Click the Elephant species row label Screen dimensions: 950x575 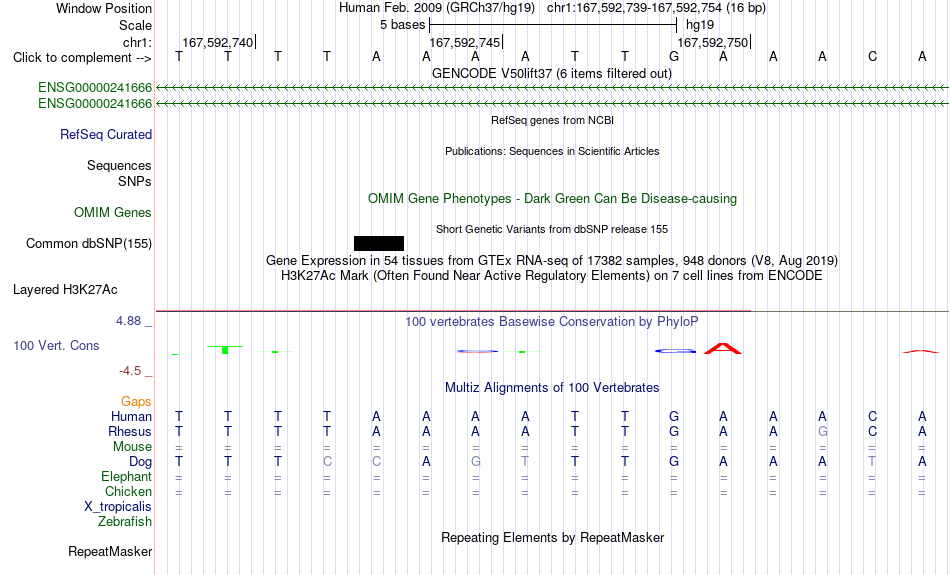pos(127,476)
